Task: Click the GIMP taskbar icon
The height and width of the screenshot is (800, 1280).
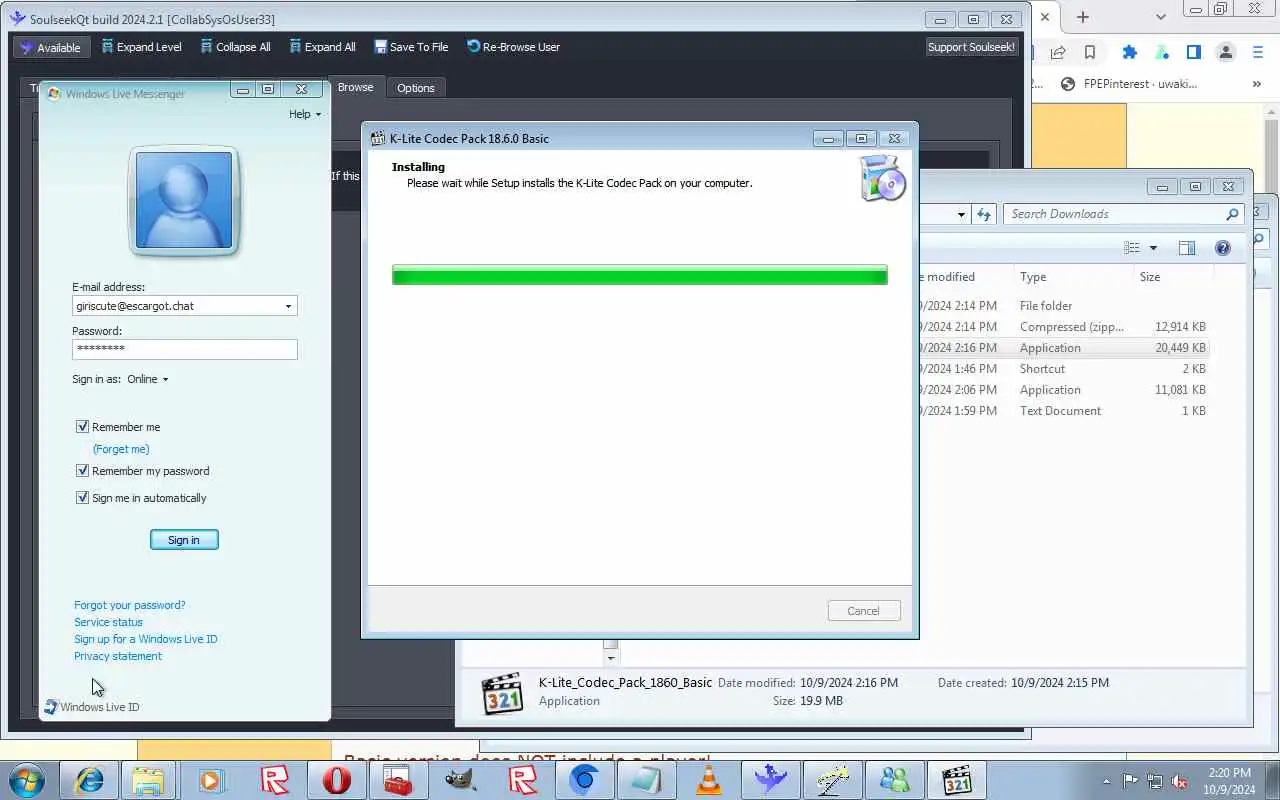Action: tap(460, 781)
